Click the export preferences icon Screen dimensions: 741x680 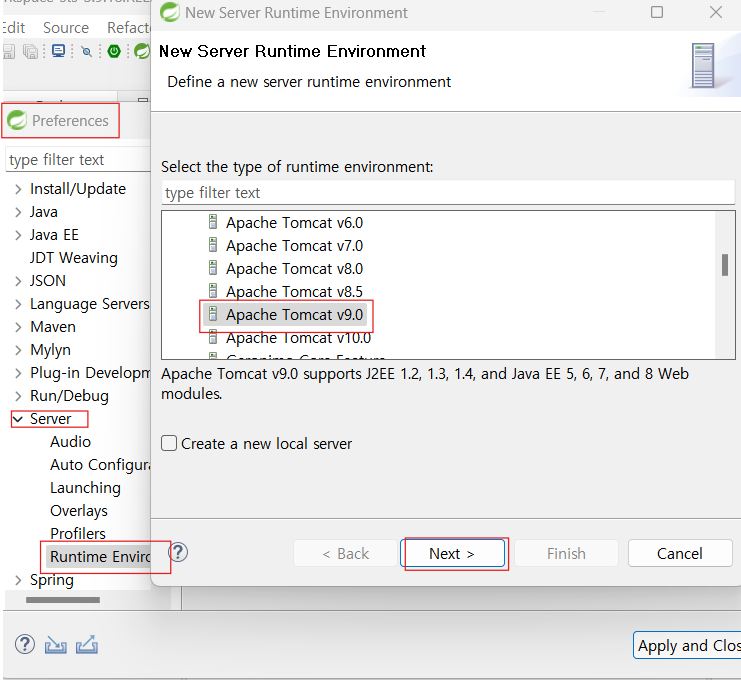pyautogui.click(x=87, y=645)
